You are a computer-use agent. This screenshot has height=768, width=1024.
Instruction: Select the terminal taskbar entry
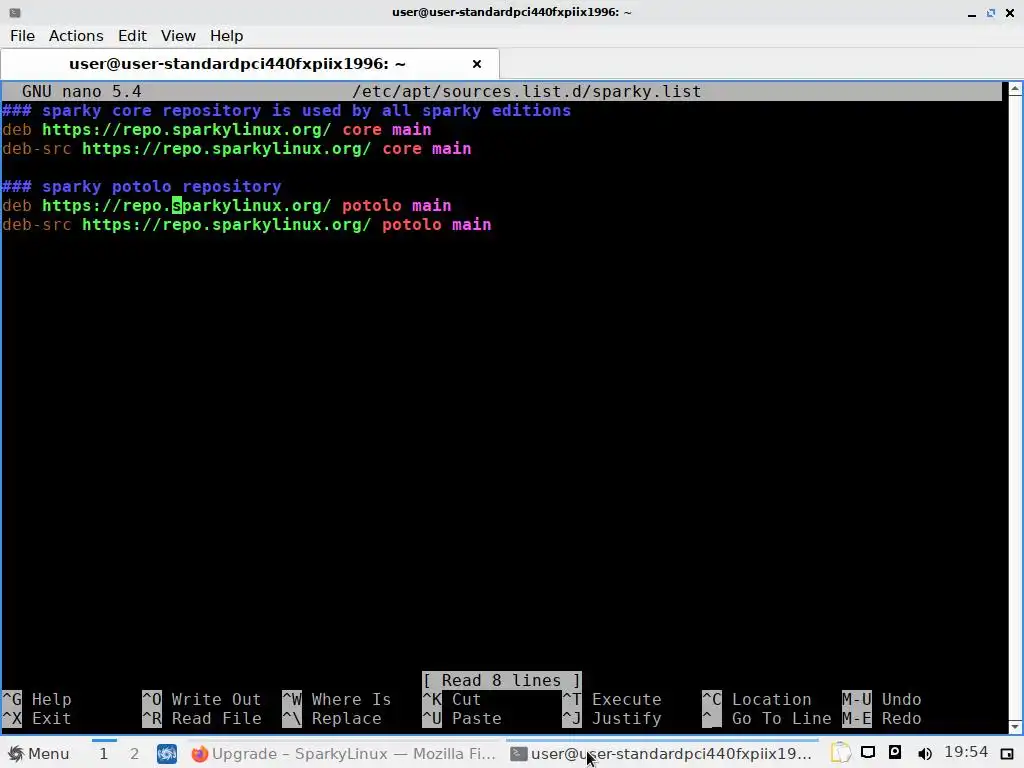662,754
